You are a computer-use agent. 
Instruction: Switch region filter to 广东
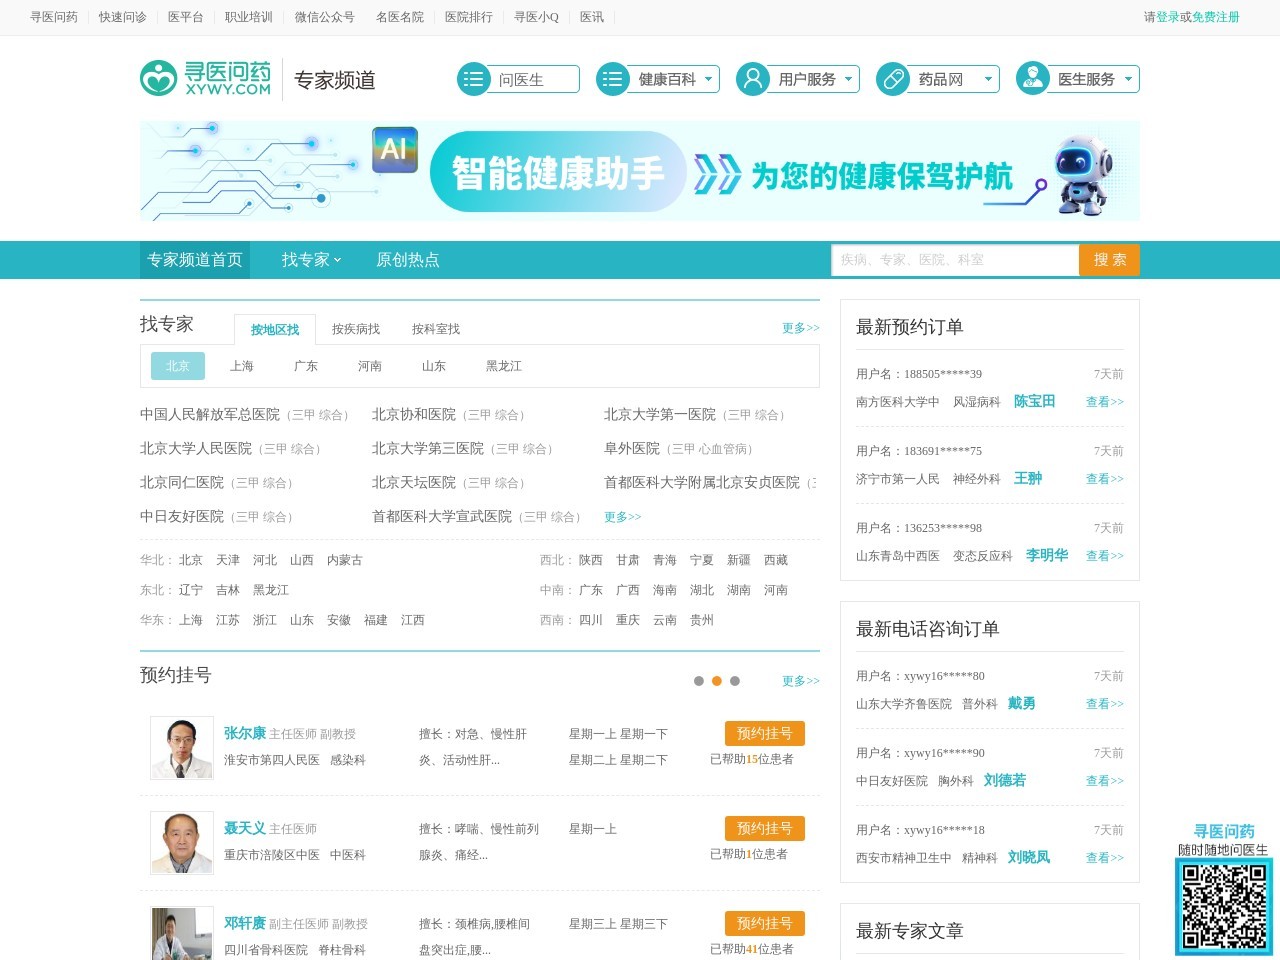[306, 366]
